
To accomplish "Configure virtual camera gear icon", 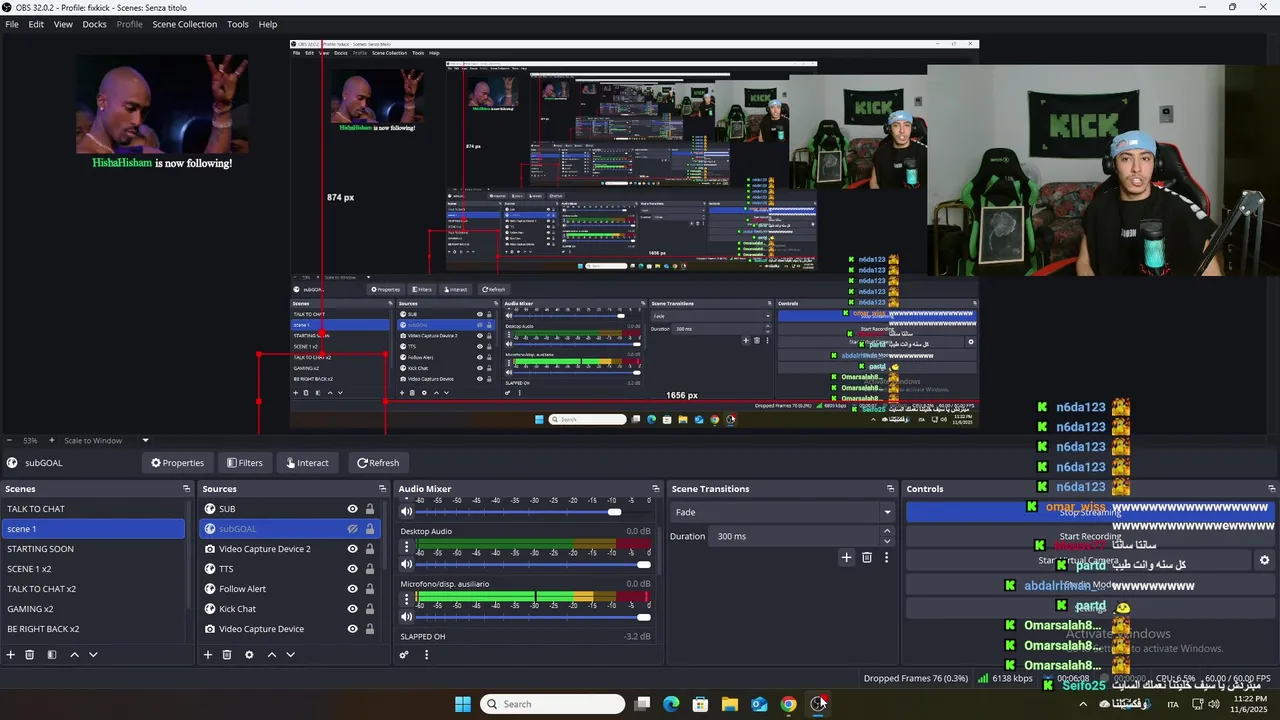I will (x=1264, y=561).
